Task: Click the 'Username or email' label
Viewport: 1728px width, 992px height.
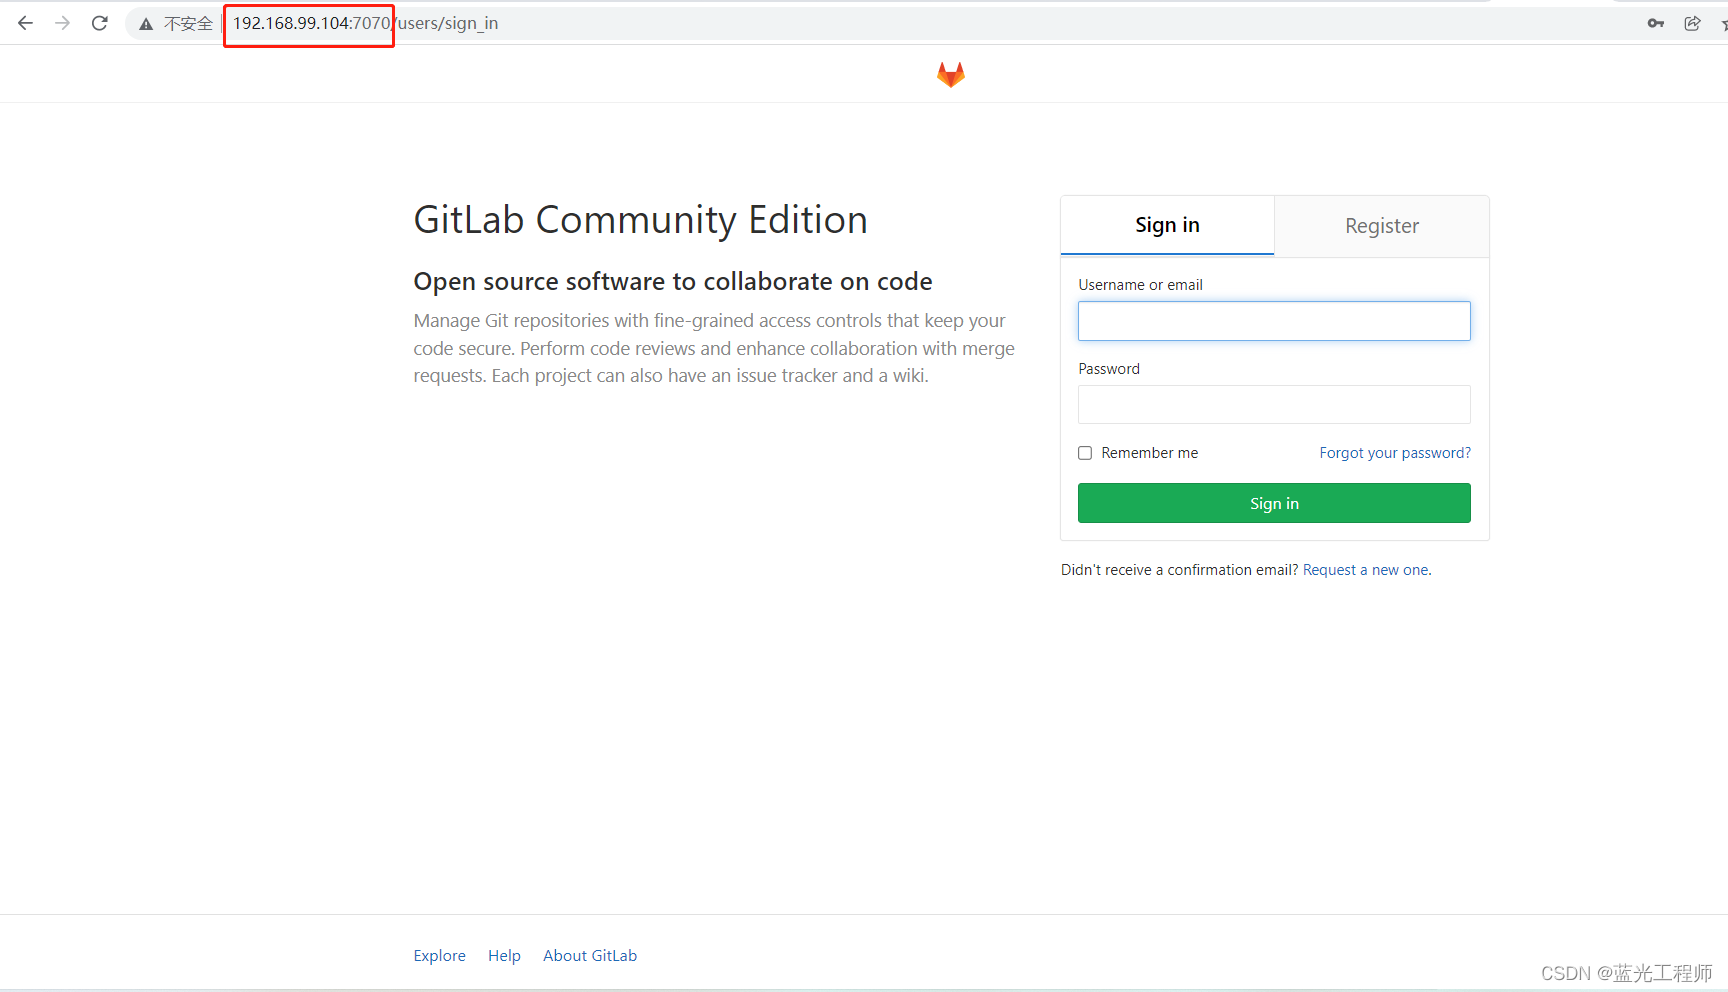Action: click(x=1140, y=285)
